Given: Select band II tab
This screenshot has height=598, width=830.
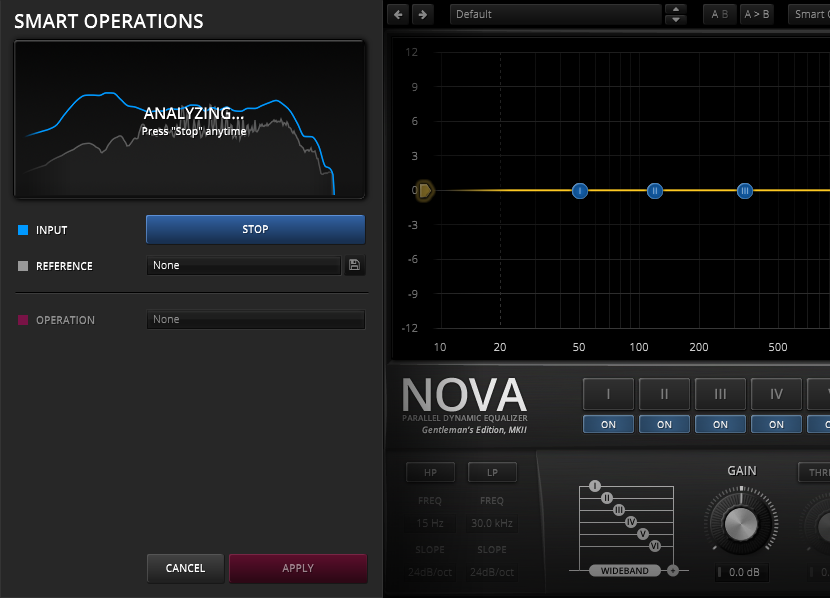Looking at the screenshot, I should click(664, 394).
